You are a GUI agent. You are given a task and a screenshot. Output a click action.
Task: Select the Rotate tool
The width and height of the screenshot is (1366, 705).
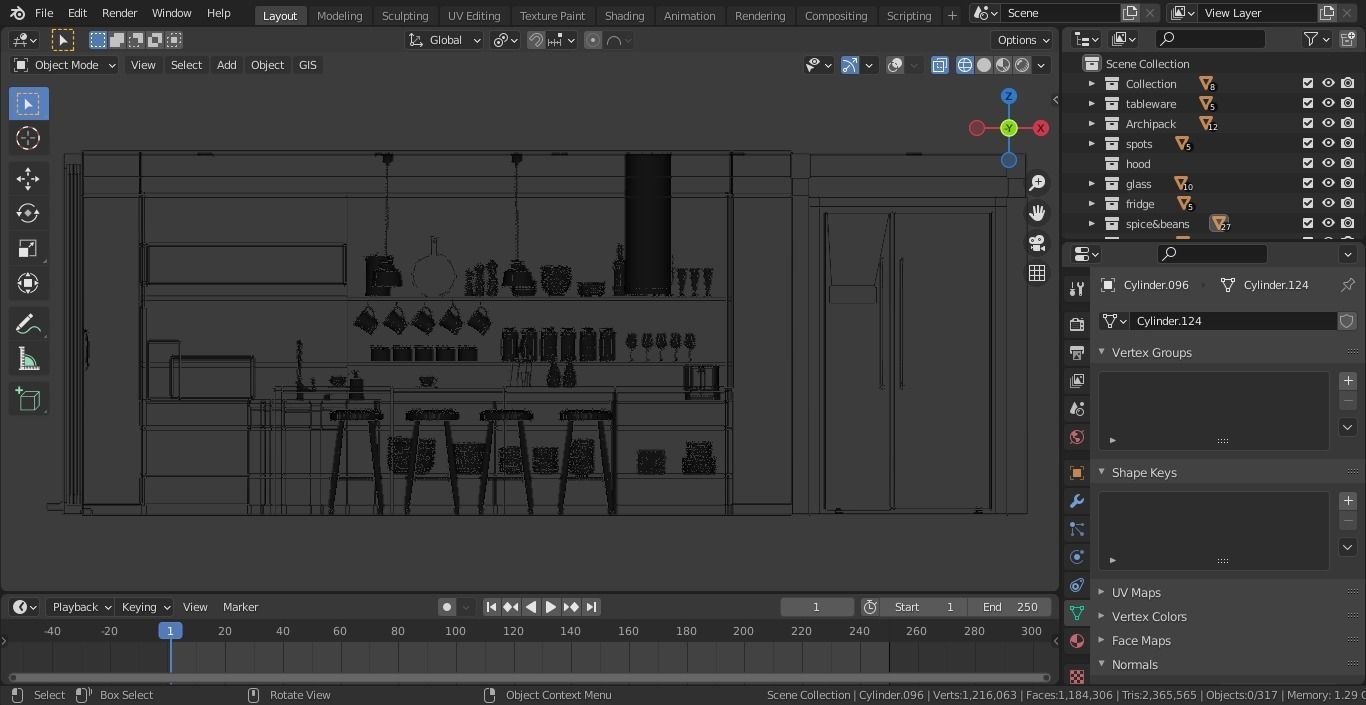(x=28, y=213)
